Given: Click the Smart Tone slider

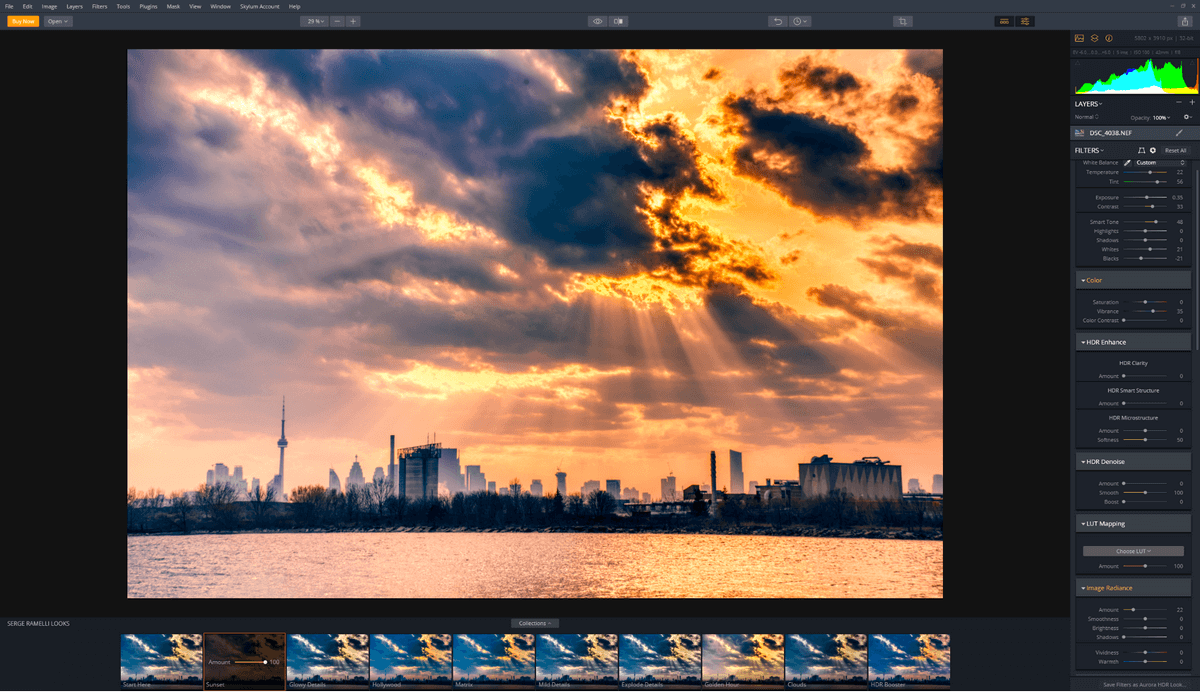Looking at the screenshot, I should 1144,222.
